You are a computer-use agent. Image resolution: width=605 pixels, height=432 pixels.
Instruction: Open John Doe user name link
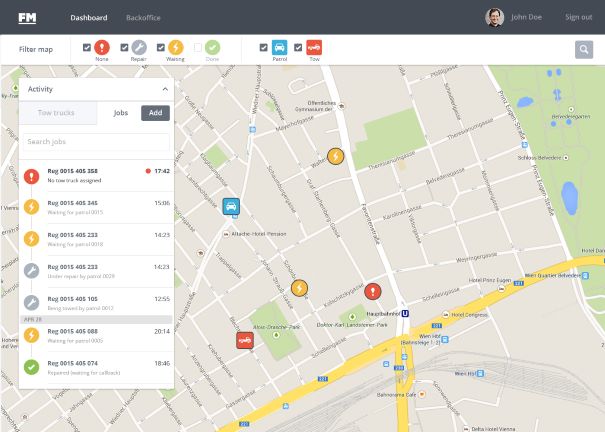tap(526, 17)
